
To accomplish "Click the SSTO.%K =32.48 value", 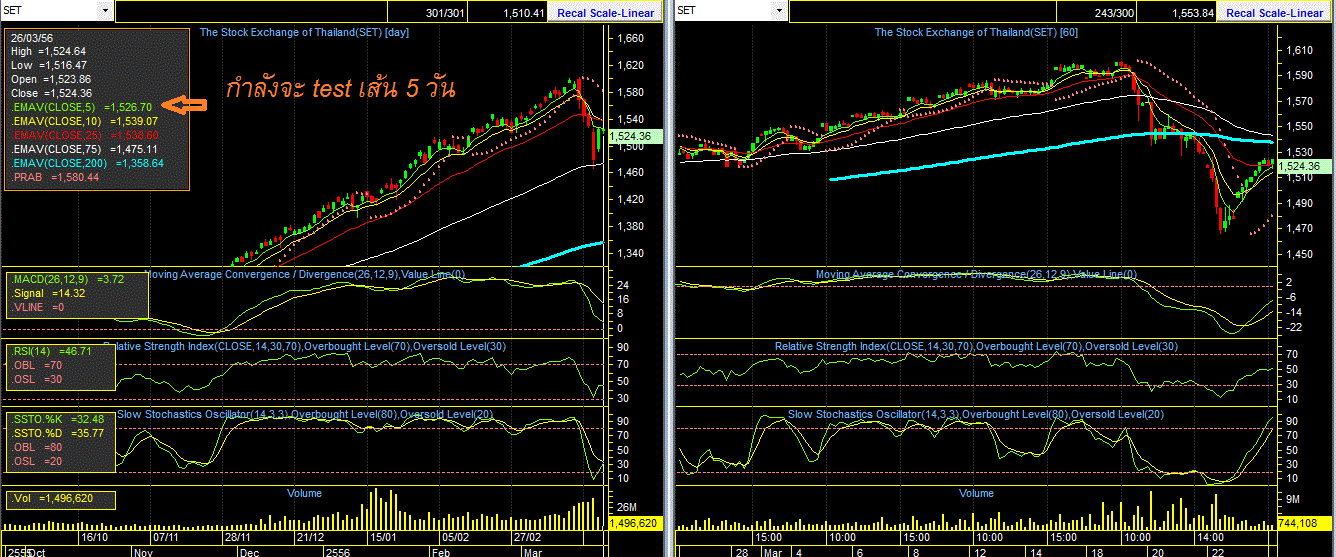I will coord(59,419).
